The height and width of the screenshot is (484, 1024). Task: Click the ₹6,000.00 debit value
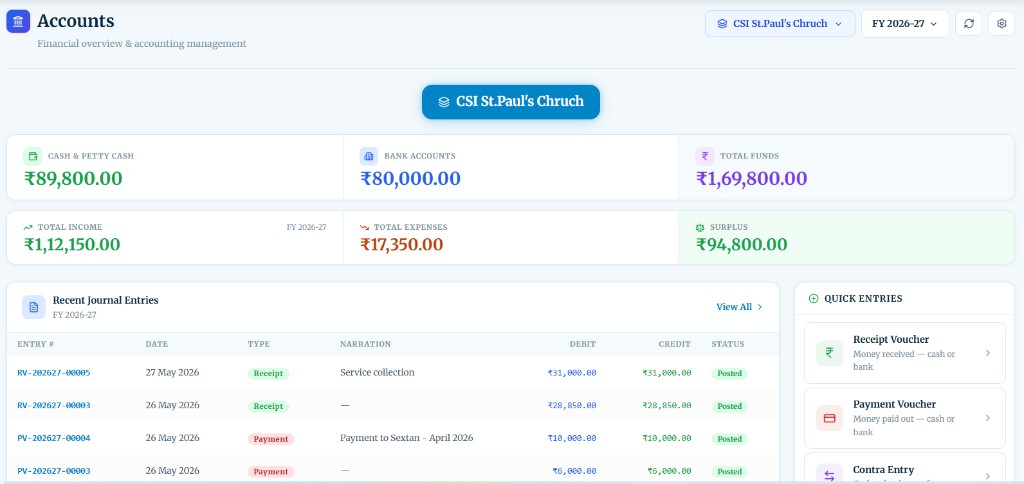(574, 471)
